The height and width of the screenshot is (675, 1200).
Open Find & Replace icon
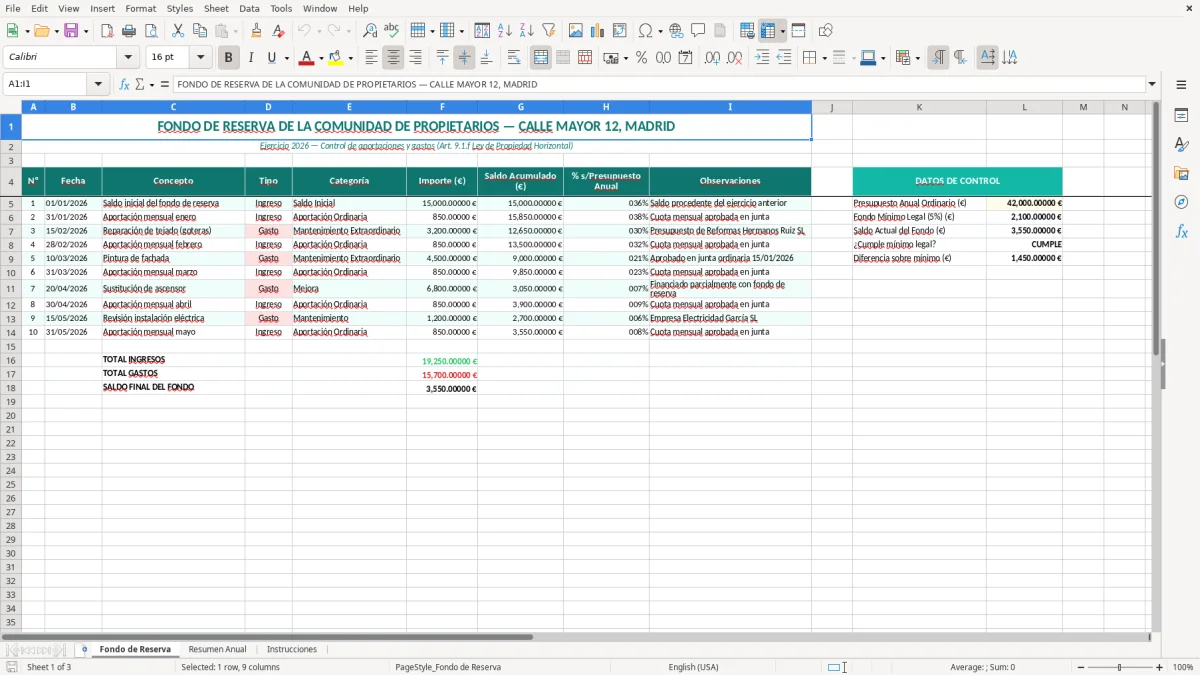point(370,31)
